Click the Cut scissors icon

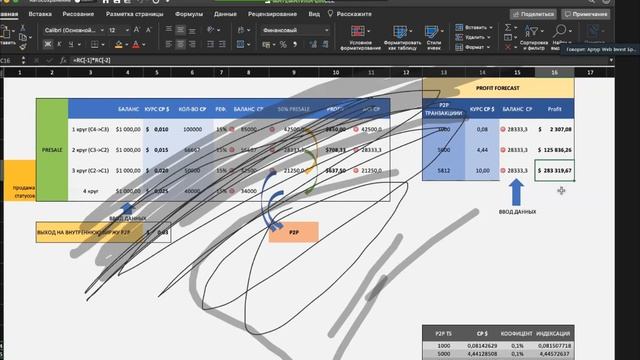coord(23,28)
